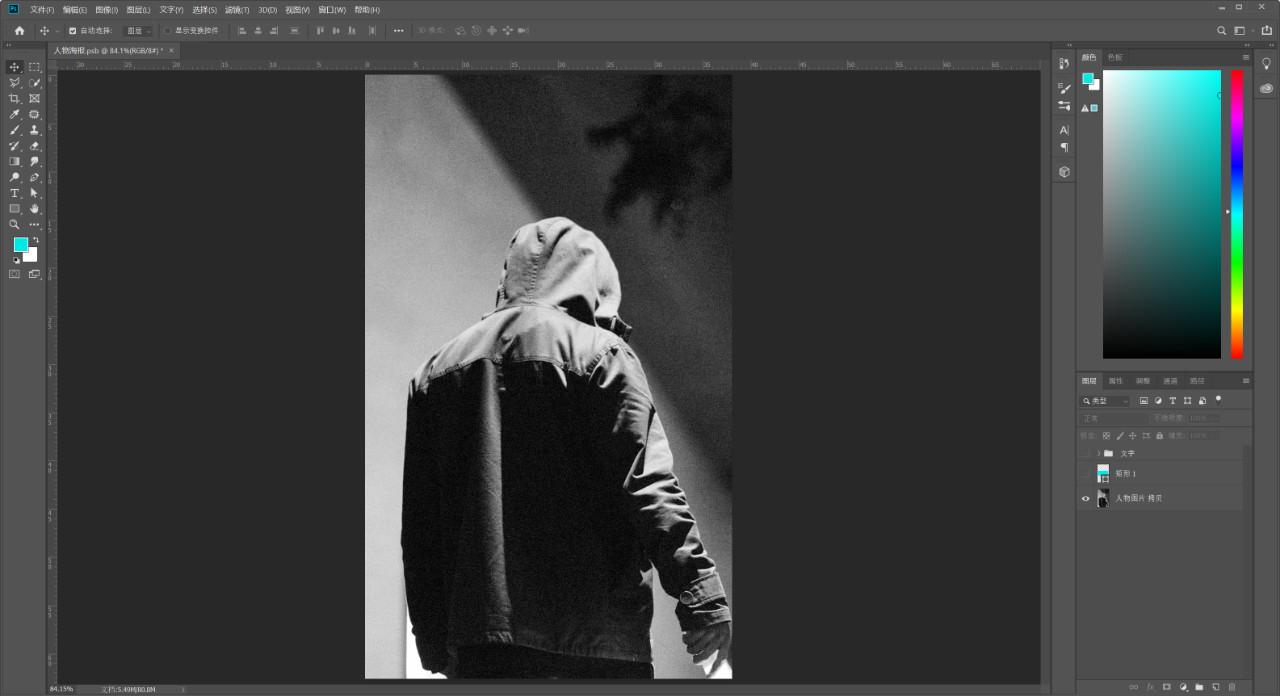Open the Edit Toolbar three-dots button

(34, 225)
